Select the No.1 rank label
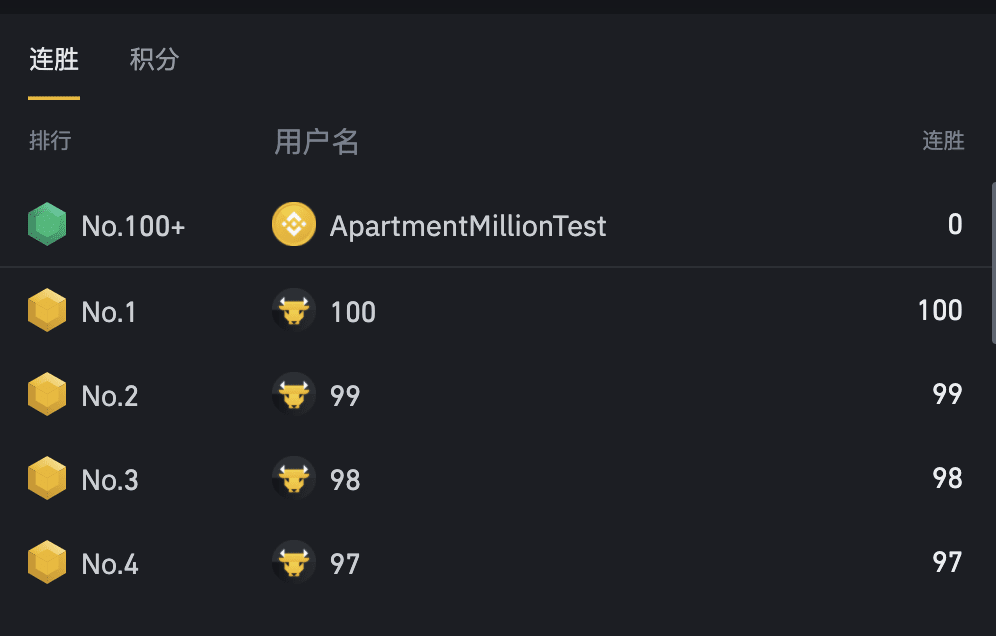This screenshot has width=996, height=636. coord(109,312)
